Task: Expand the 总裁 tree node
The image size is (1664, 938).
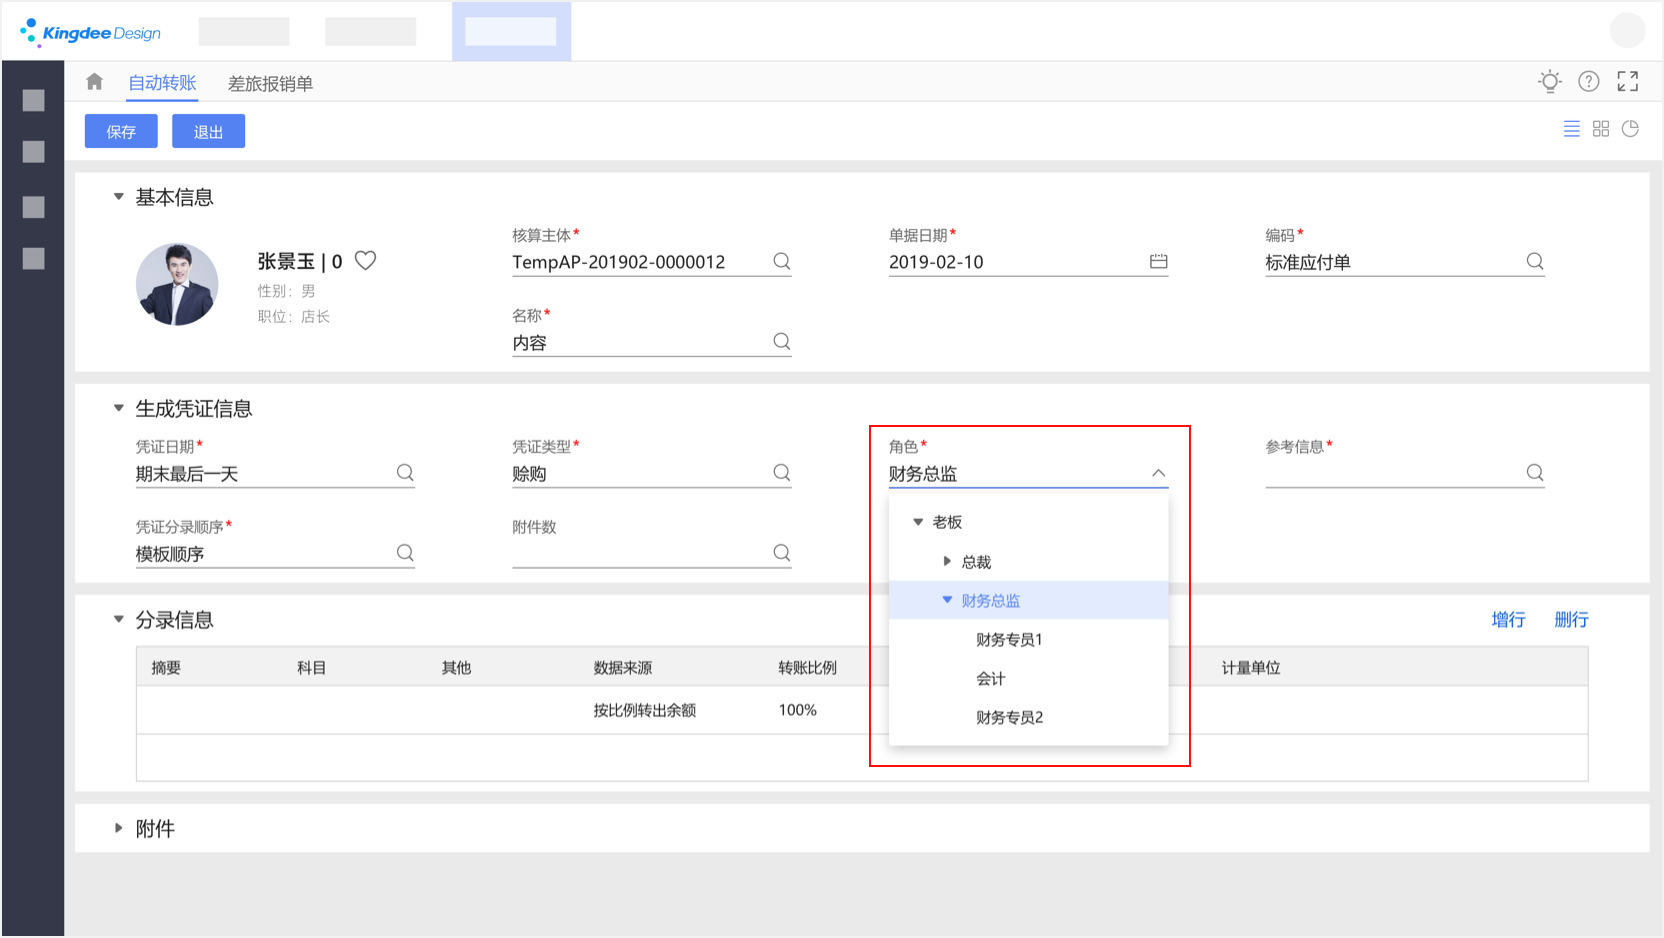Action: 947,562
